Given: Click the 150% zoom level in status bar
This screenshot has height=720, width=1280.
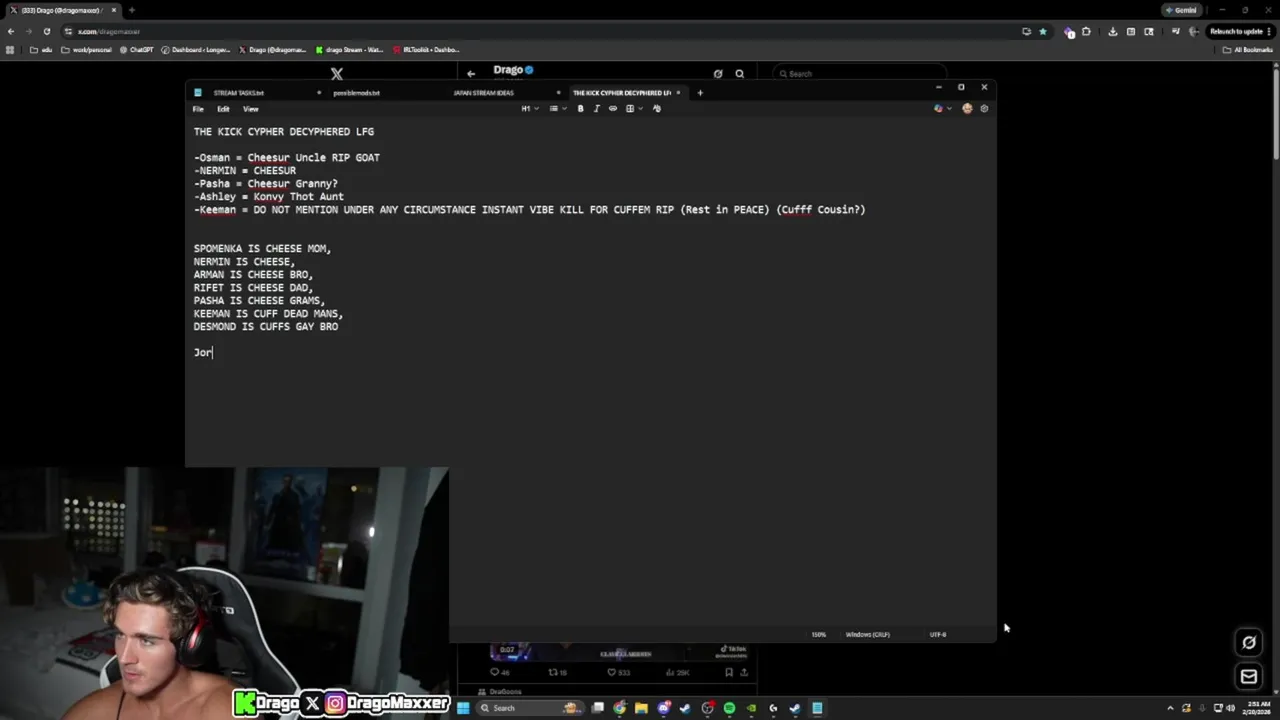Looking at the screenshot, I should coord(819,634).
